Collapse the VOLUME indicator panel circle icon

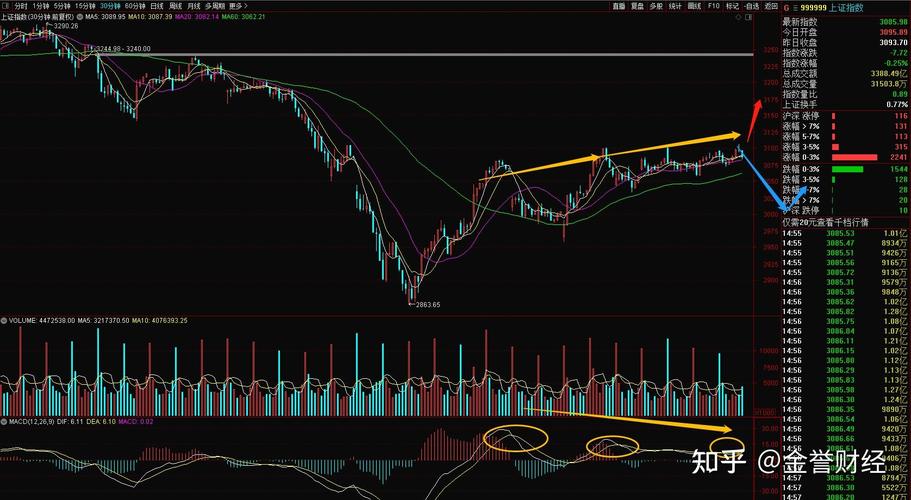click(x=4, y=321)
